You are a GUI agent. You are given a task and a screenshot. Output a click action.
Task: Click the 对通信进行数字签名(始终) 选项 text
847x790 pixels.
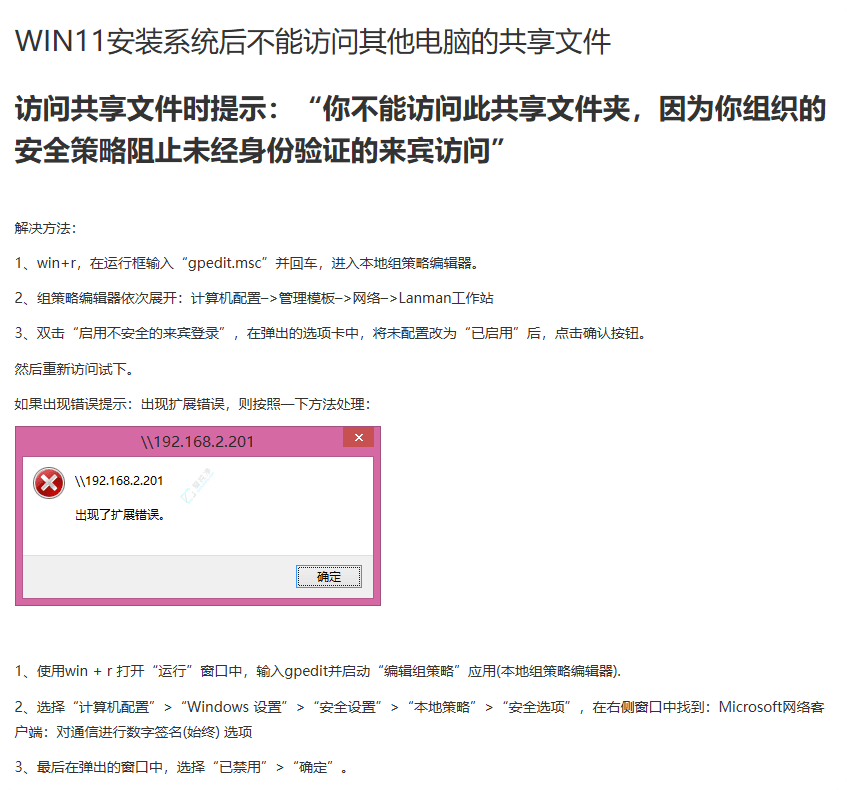[x=154, y=732]
